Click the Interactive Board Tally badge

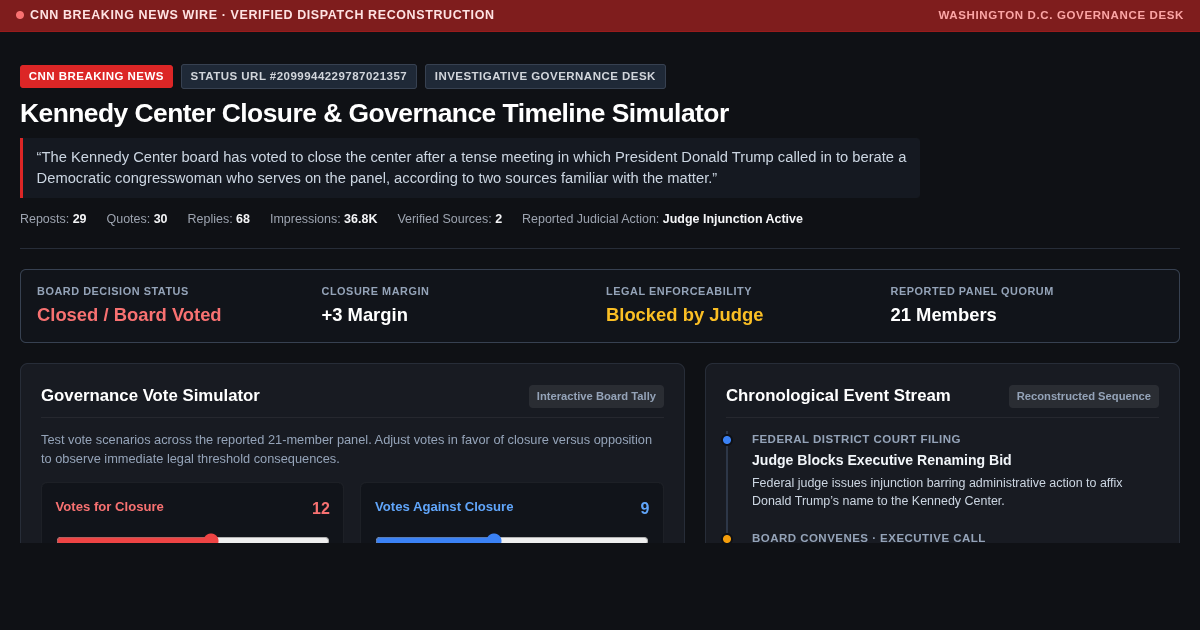click(x=596, y=396)
